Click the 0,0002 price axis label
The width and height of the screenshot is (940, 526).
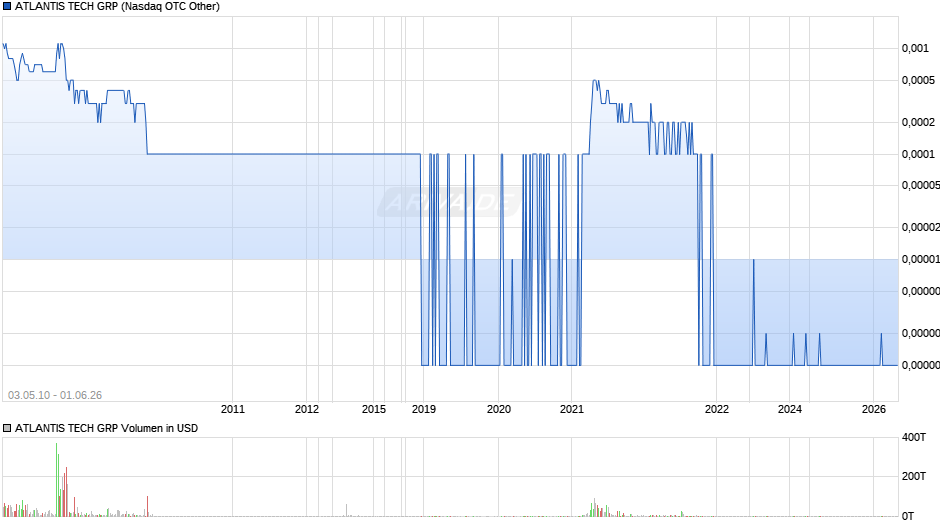(918, 122)
